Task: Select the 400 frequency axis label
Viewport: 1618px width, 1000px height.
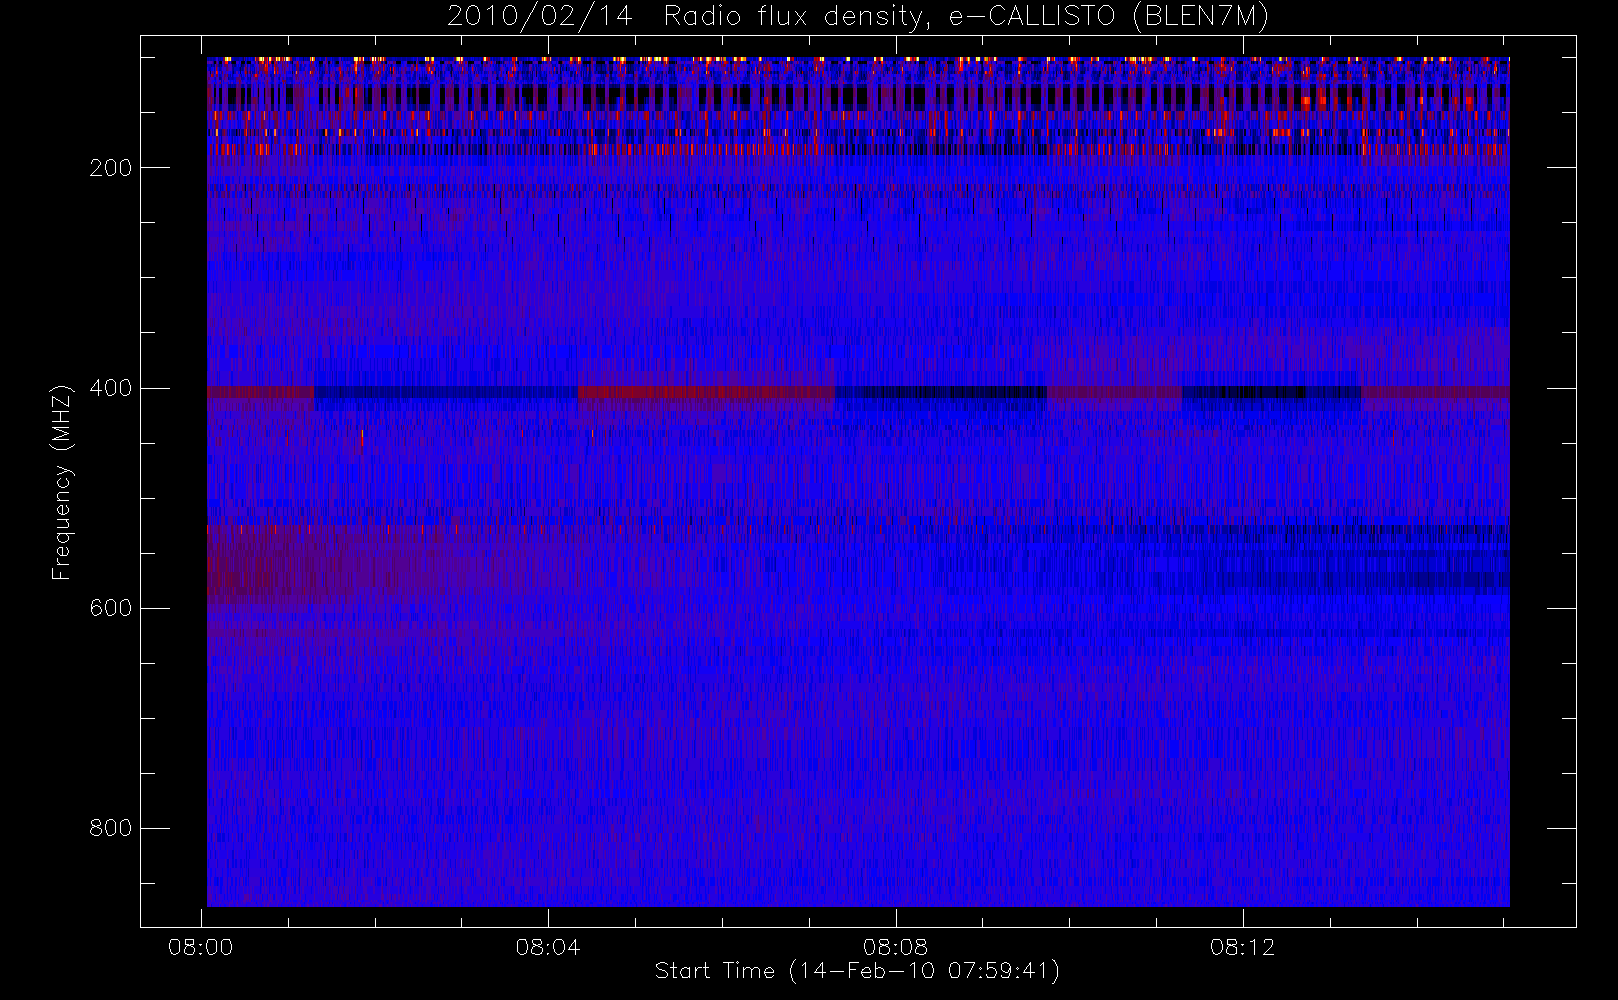Action: (x=111, y=388)
